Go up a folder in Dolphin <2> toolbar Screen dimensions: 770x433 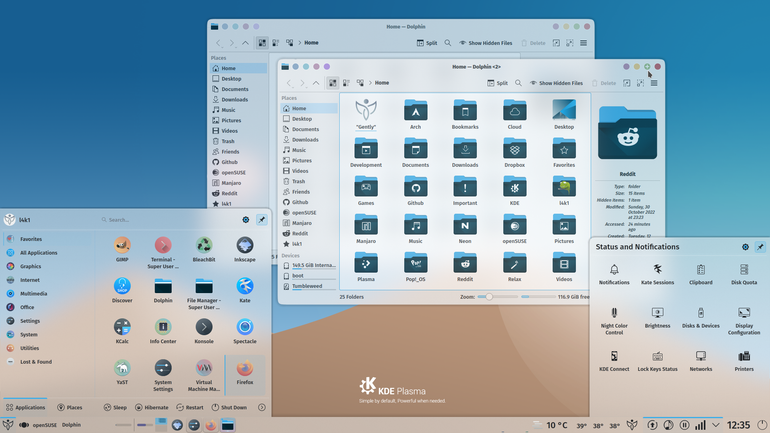[x=316, y=83]
